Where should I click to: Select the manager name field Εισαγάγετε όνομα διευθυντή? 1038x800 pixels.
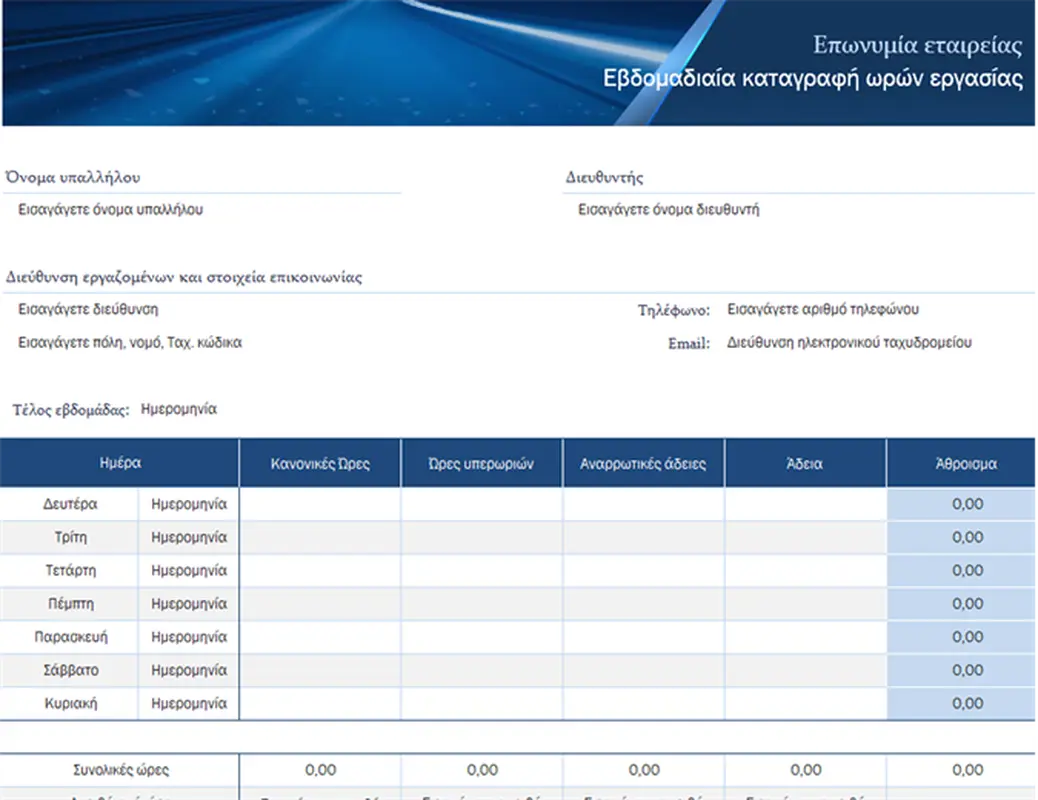tap(669, 210)
